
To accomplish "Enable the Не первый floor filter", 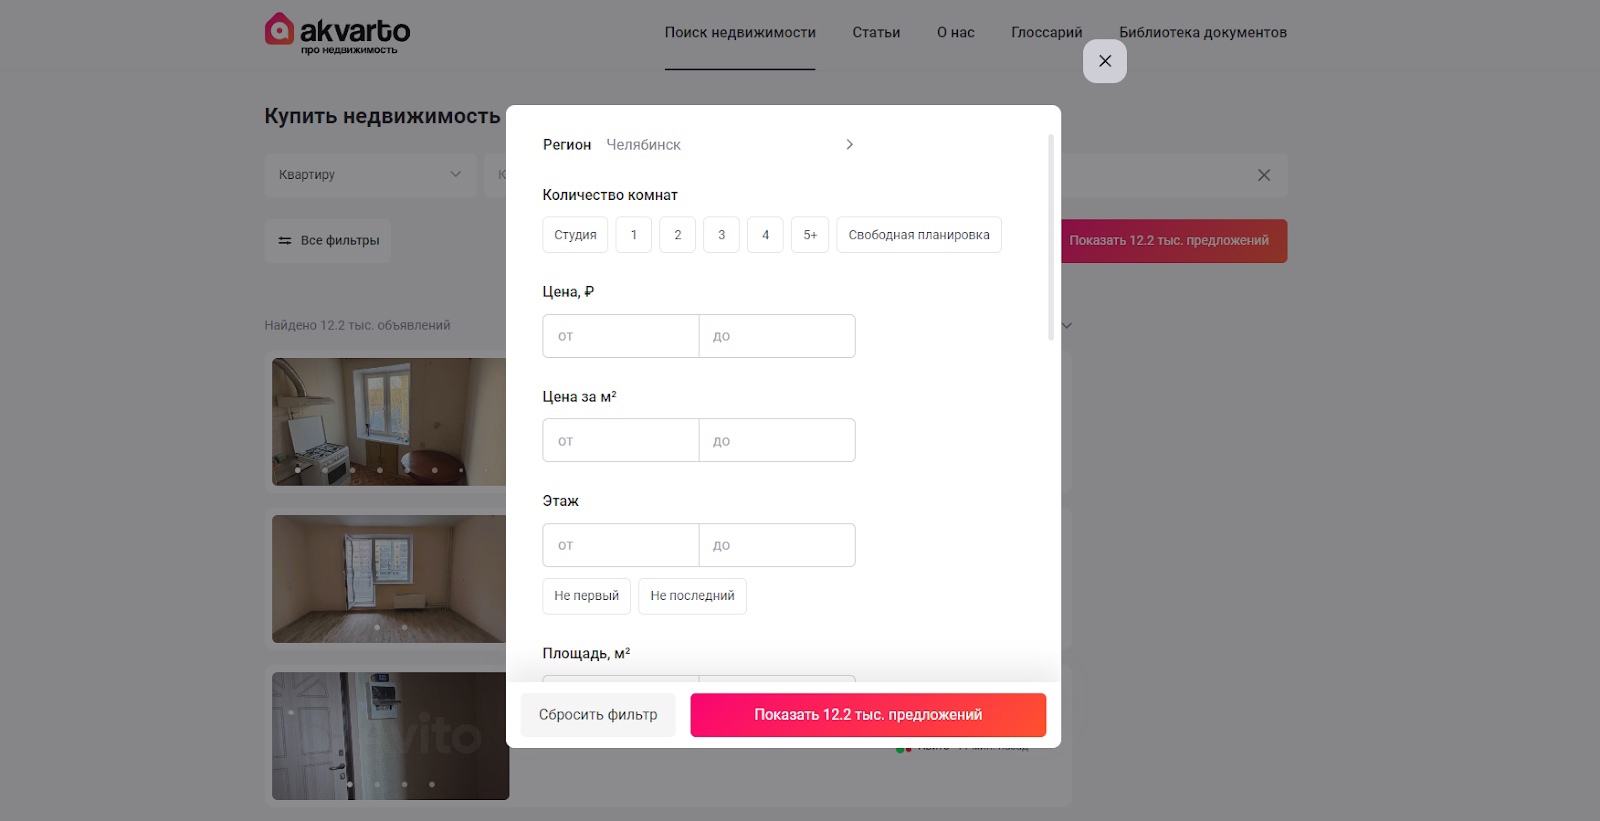I will point(587,596).
